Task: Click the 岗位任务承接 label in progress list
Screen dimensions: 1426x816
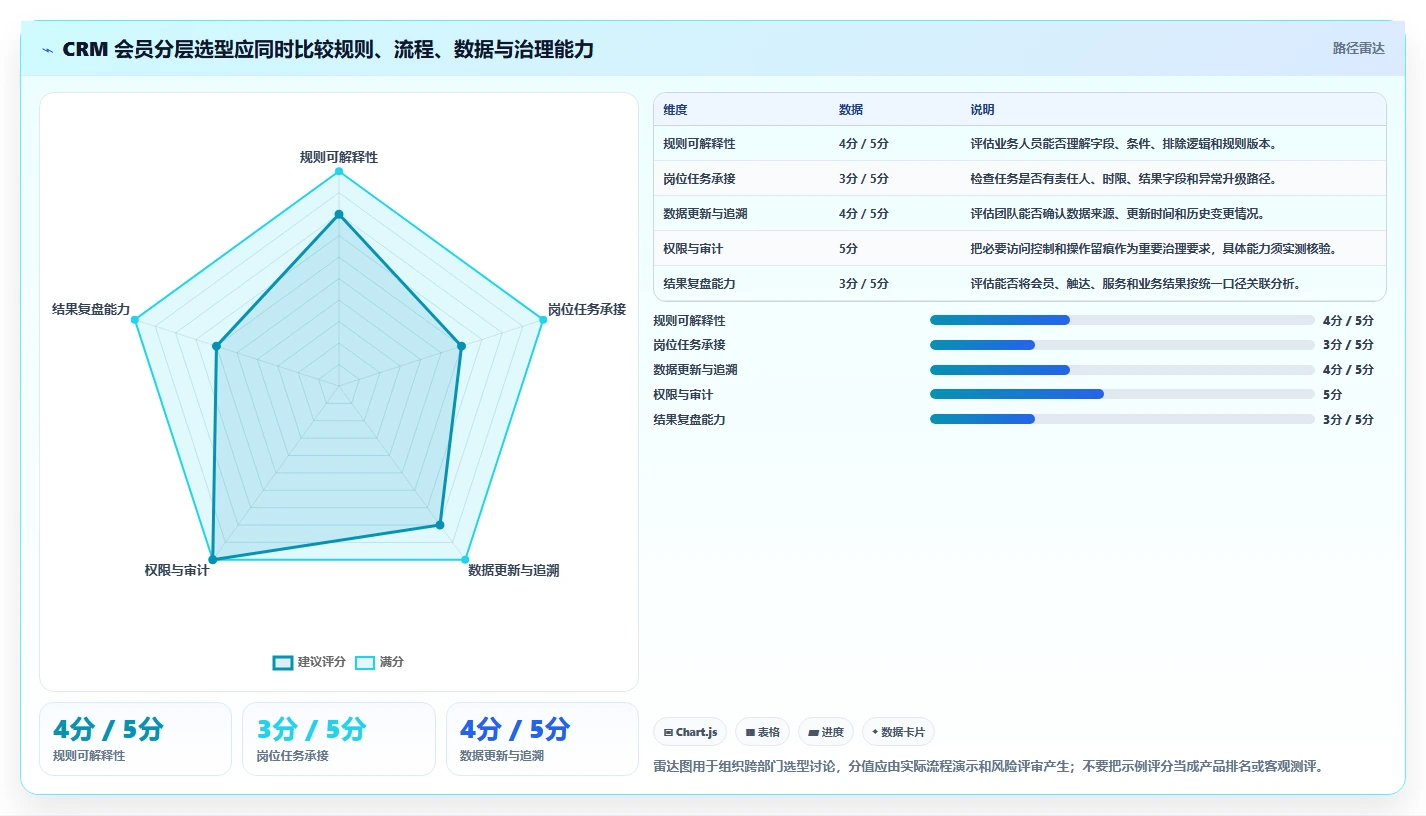Action: coord(689,345)
